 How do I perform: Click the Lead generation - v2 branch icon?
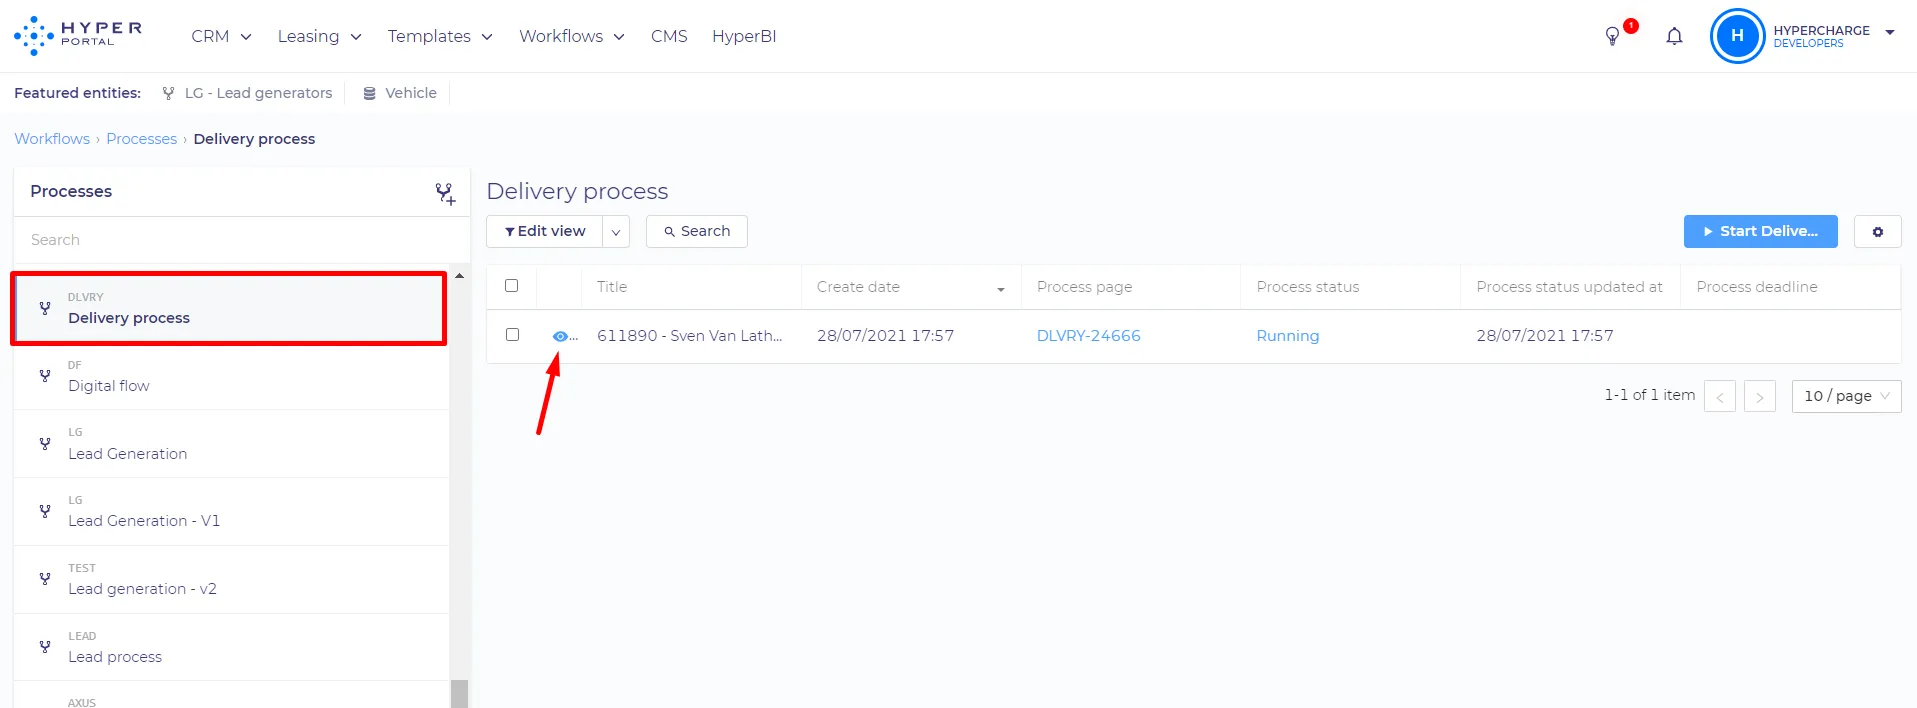(45, 579)
